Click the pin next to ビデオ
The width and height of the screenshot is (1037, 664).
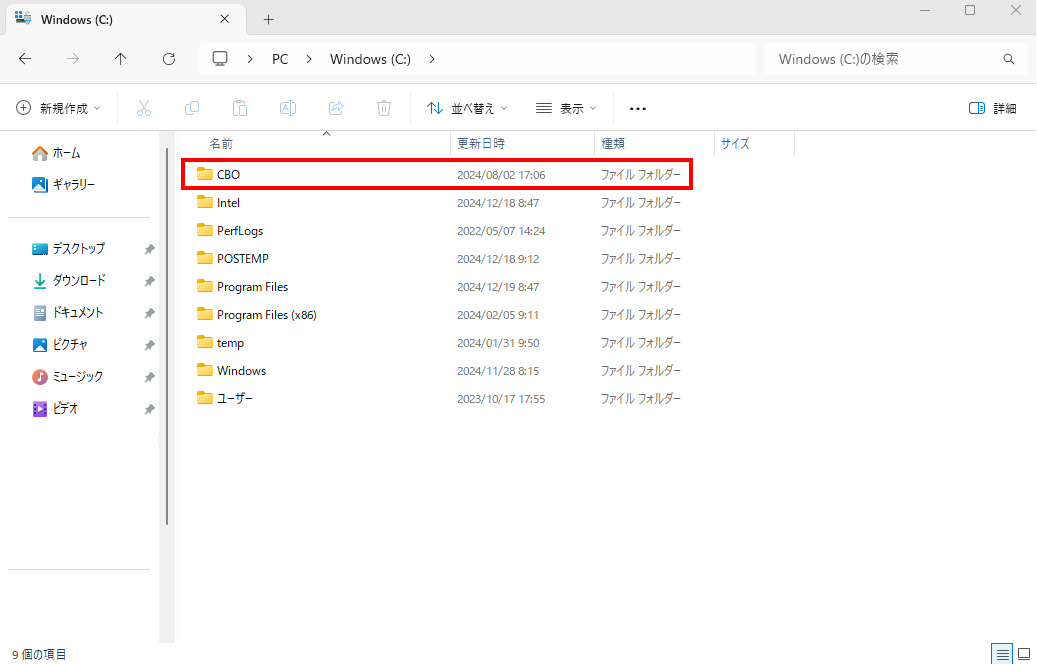point(149,409)
